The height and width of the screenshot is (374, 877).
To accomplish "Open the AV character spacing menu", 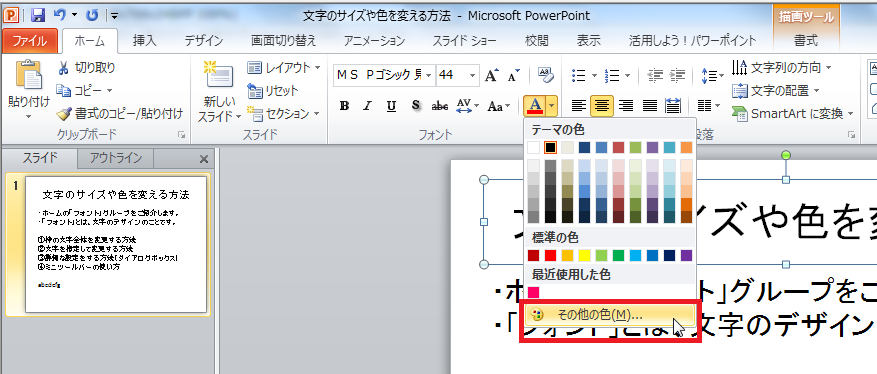I will (x=468, y=106).
